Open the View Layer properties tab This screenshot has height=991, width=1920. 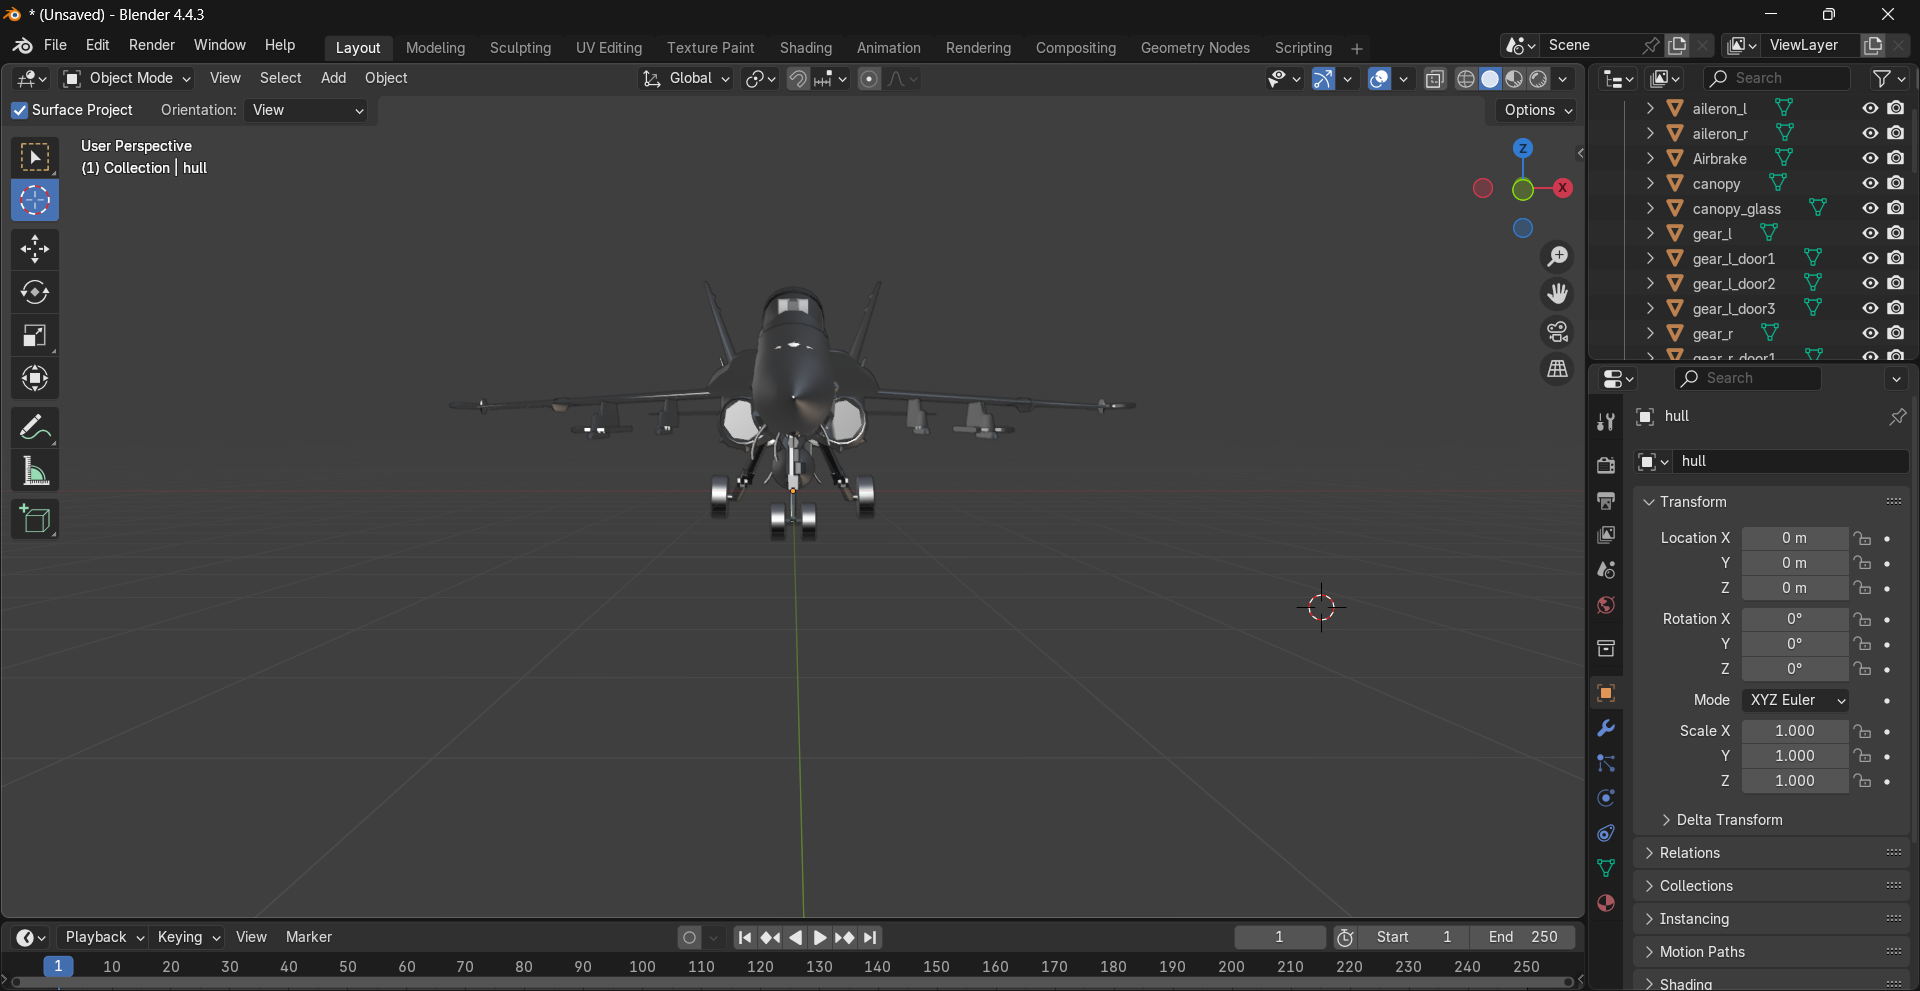click(x=1606, y=535)
